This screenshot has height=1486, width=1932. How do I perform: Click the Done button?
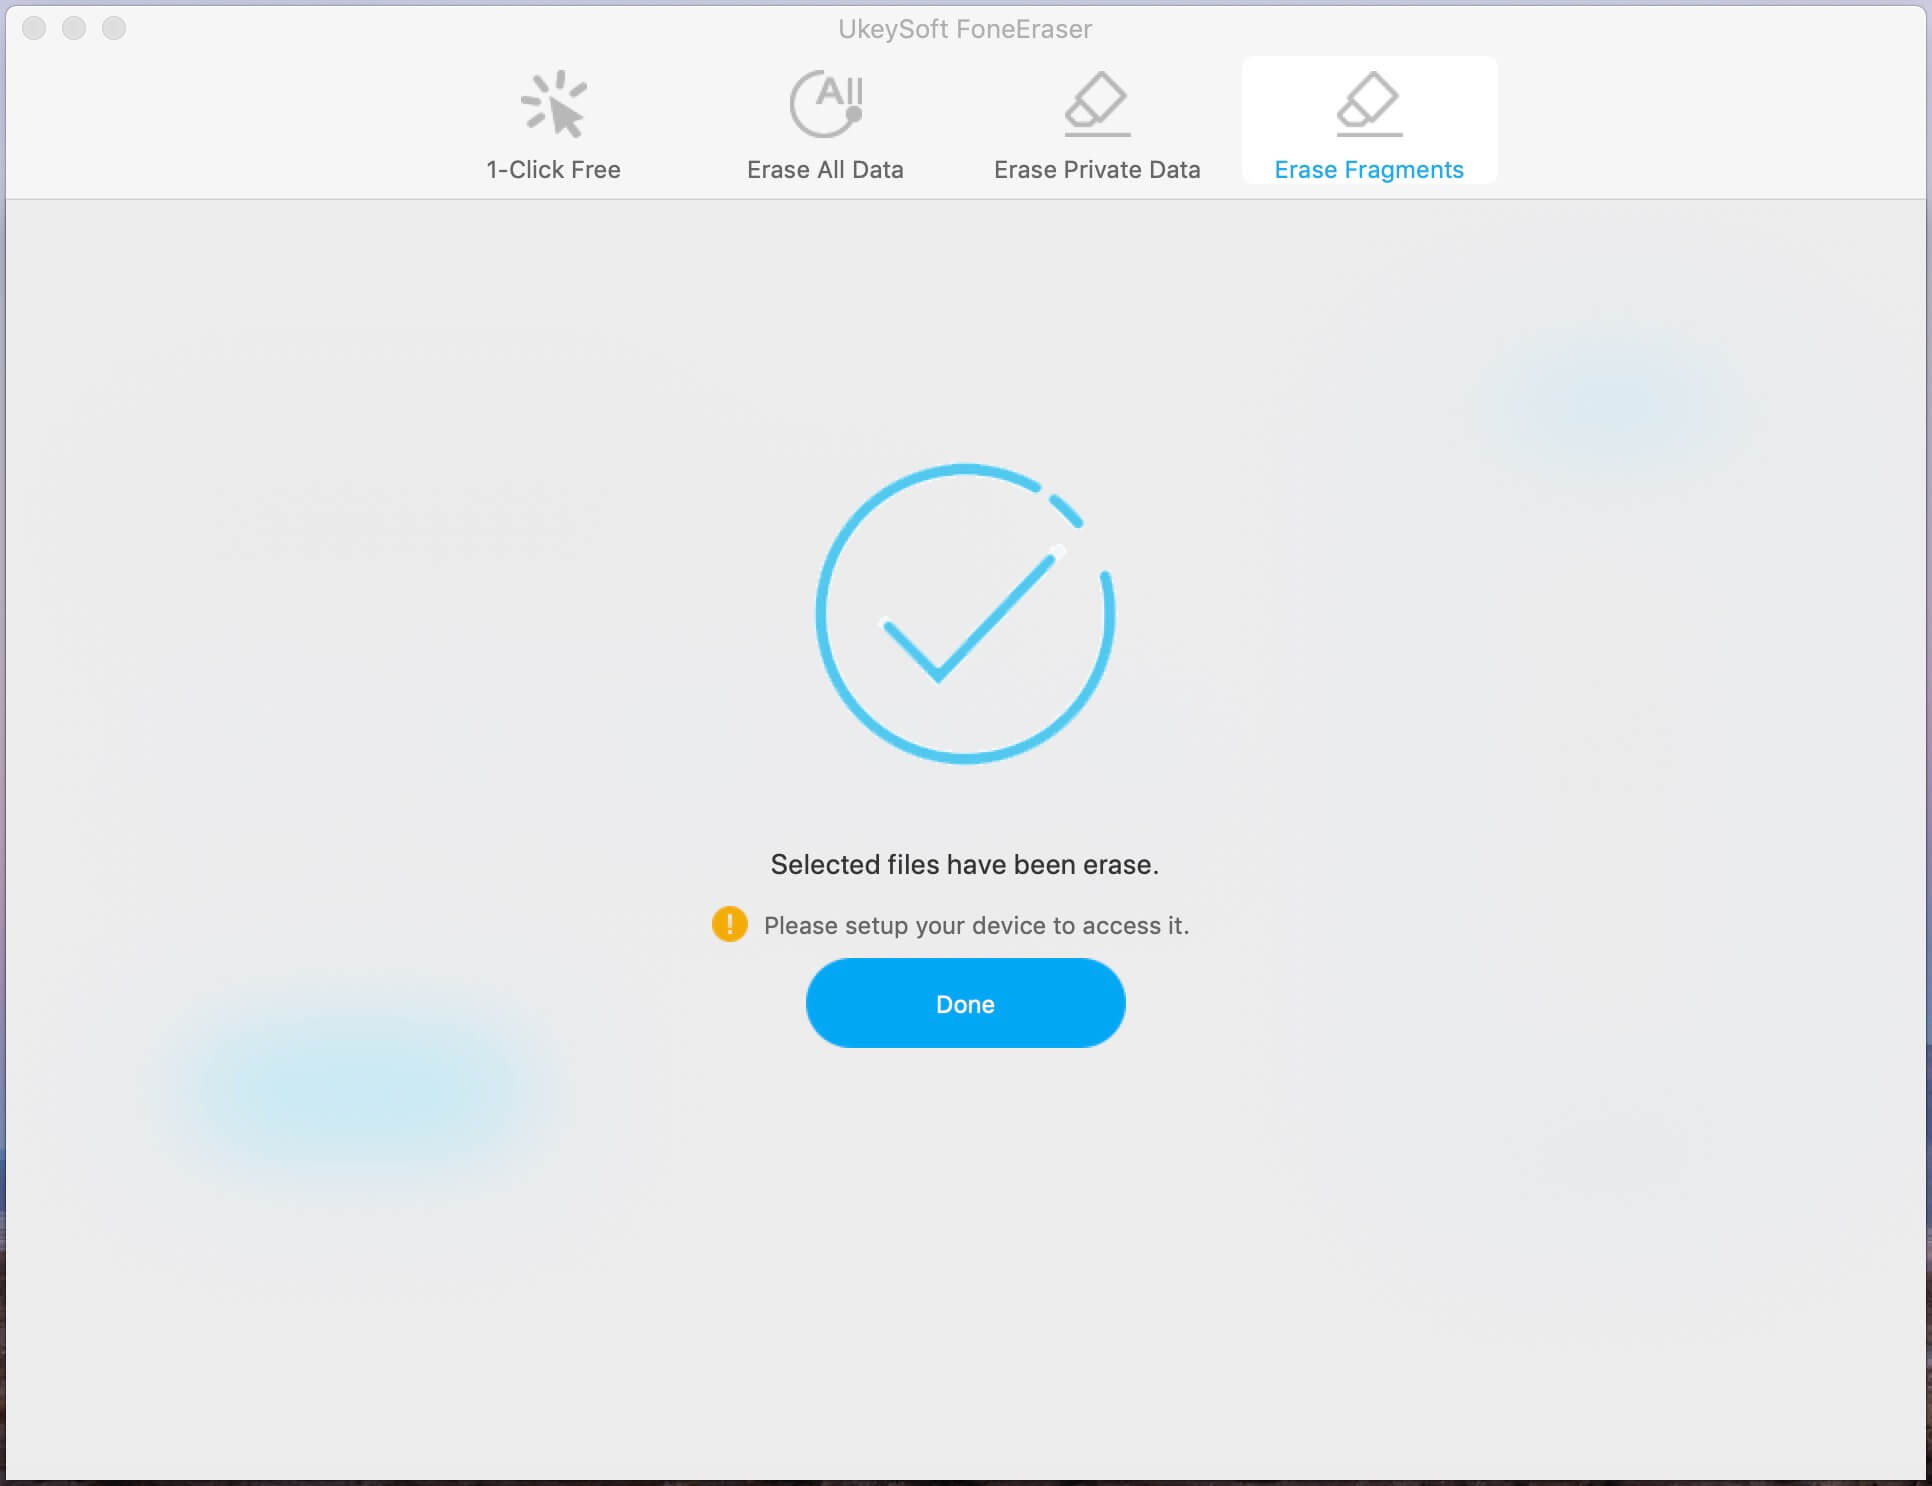[964, 1002]
